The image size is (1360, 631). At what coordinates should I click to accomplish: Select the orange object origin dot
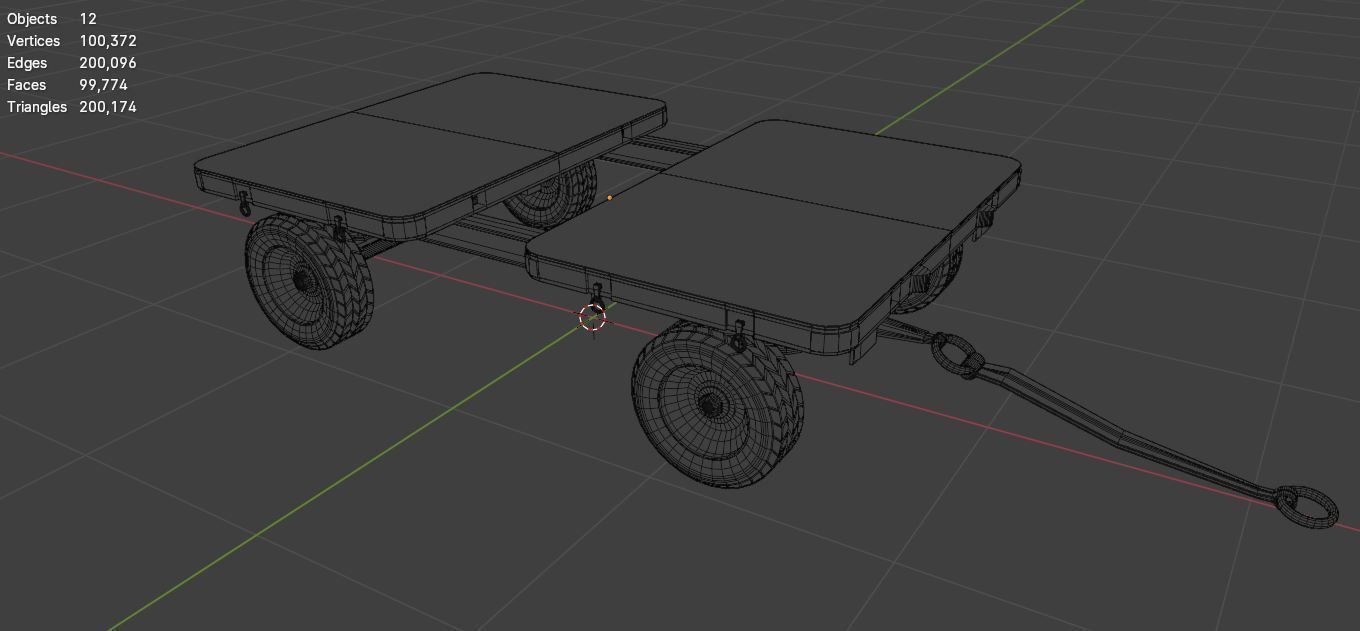(610, 198)
